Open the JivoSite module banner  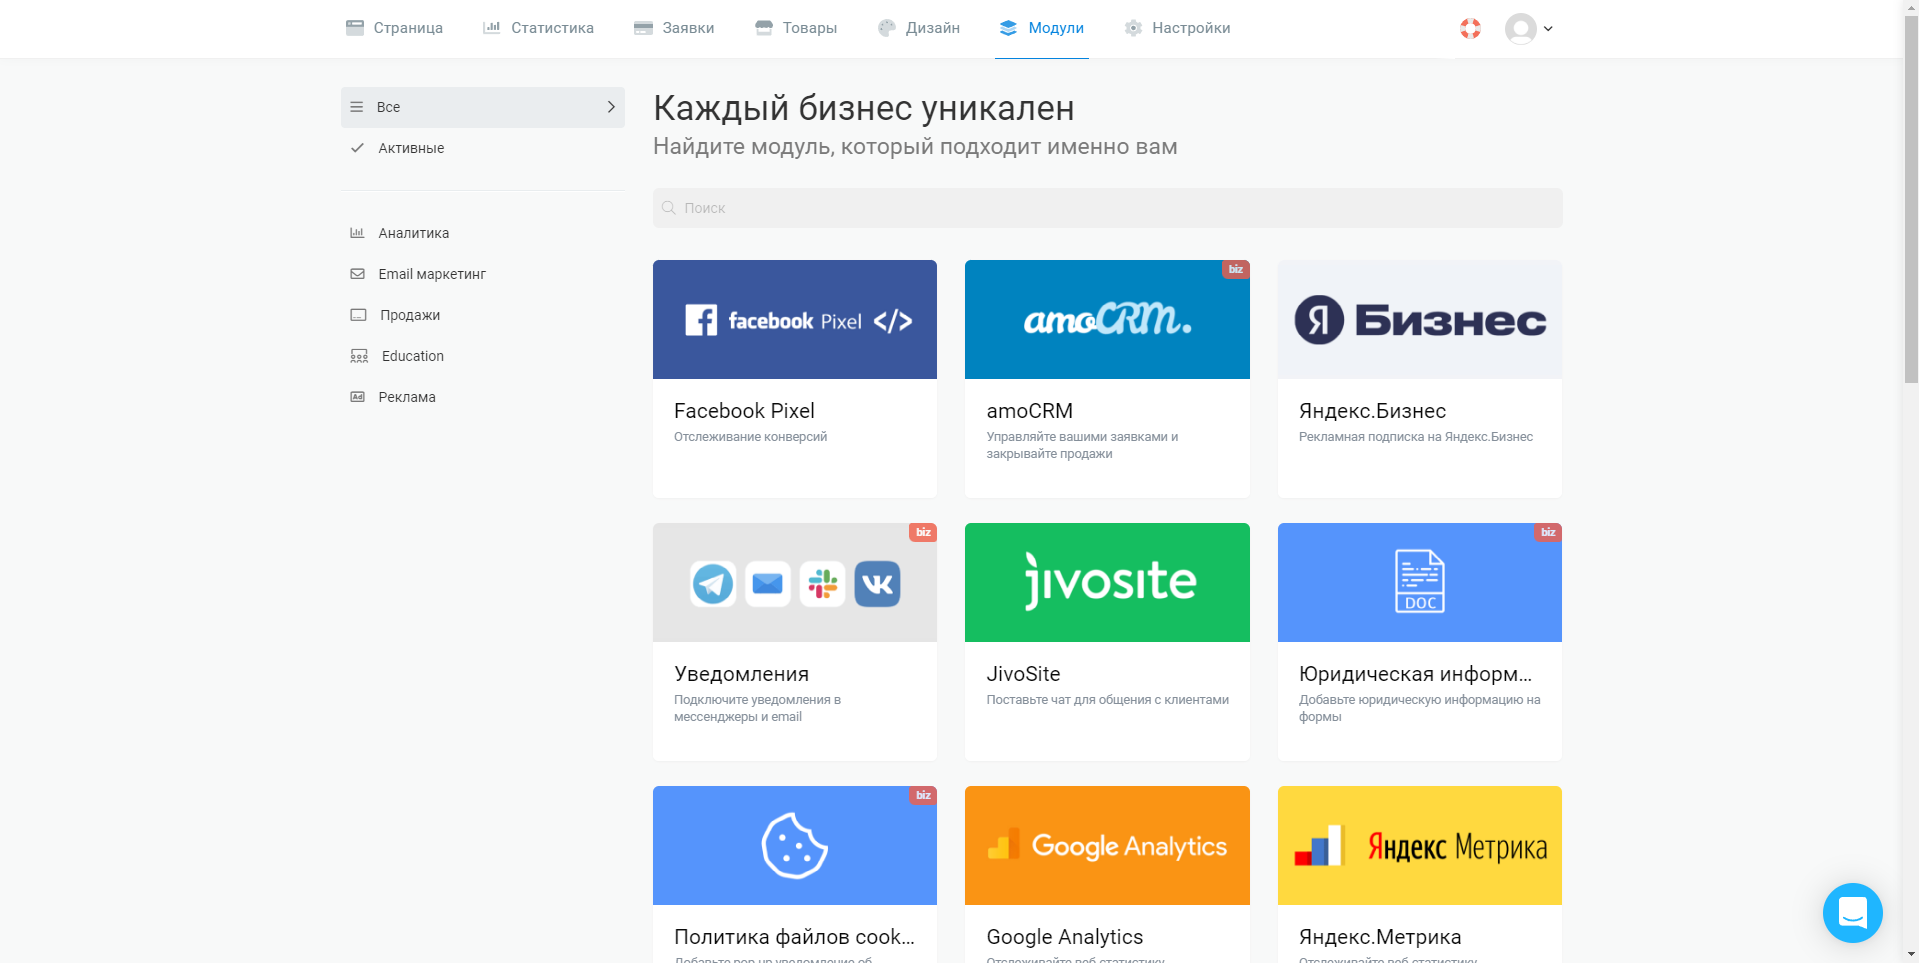(x=1107, y=582)
